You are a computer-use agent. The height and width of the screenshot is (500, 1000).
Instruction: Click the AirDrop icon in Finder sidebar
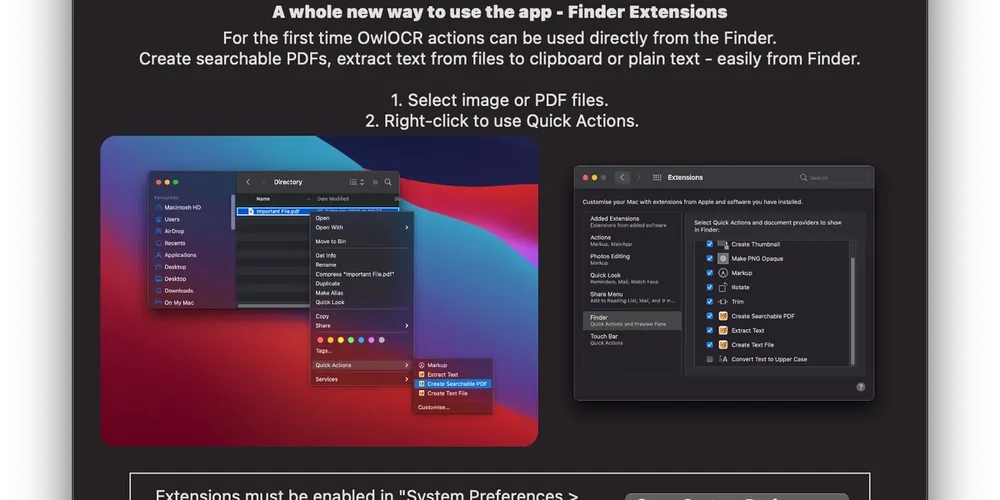click(159, 232)
